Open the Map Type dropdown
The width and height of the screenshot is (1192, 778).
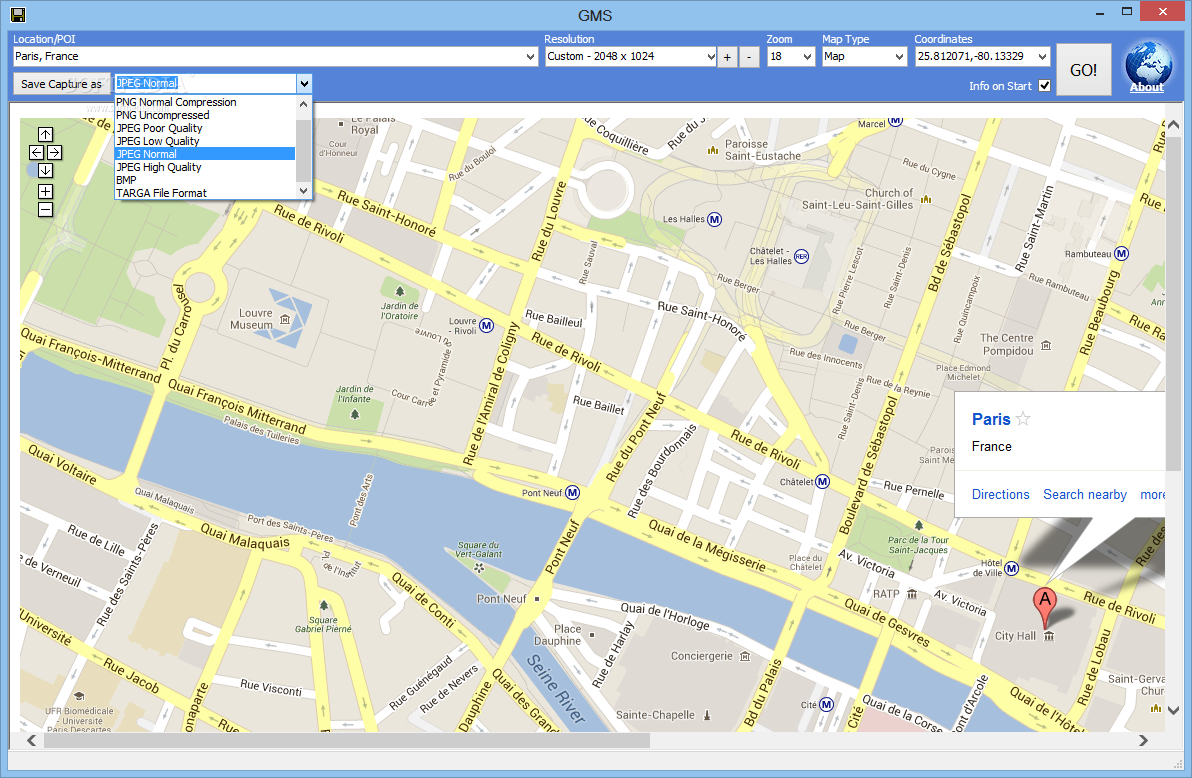pos(899,57)
